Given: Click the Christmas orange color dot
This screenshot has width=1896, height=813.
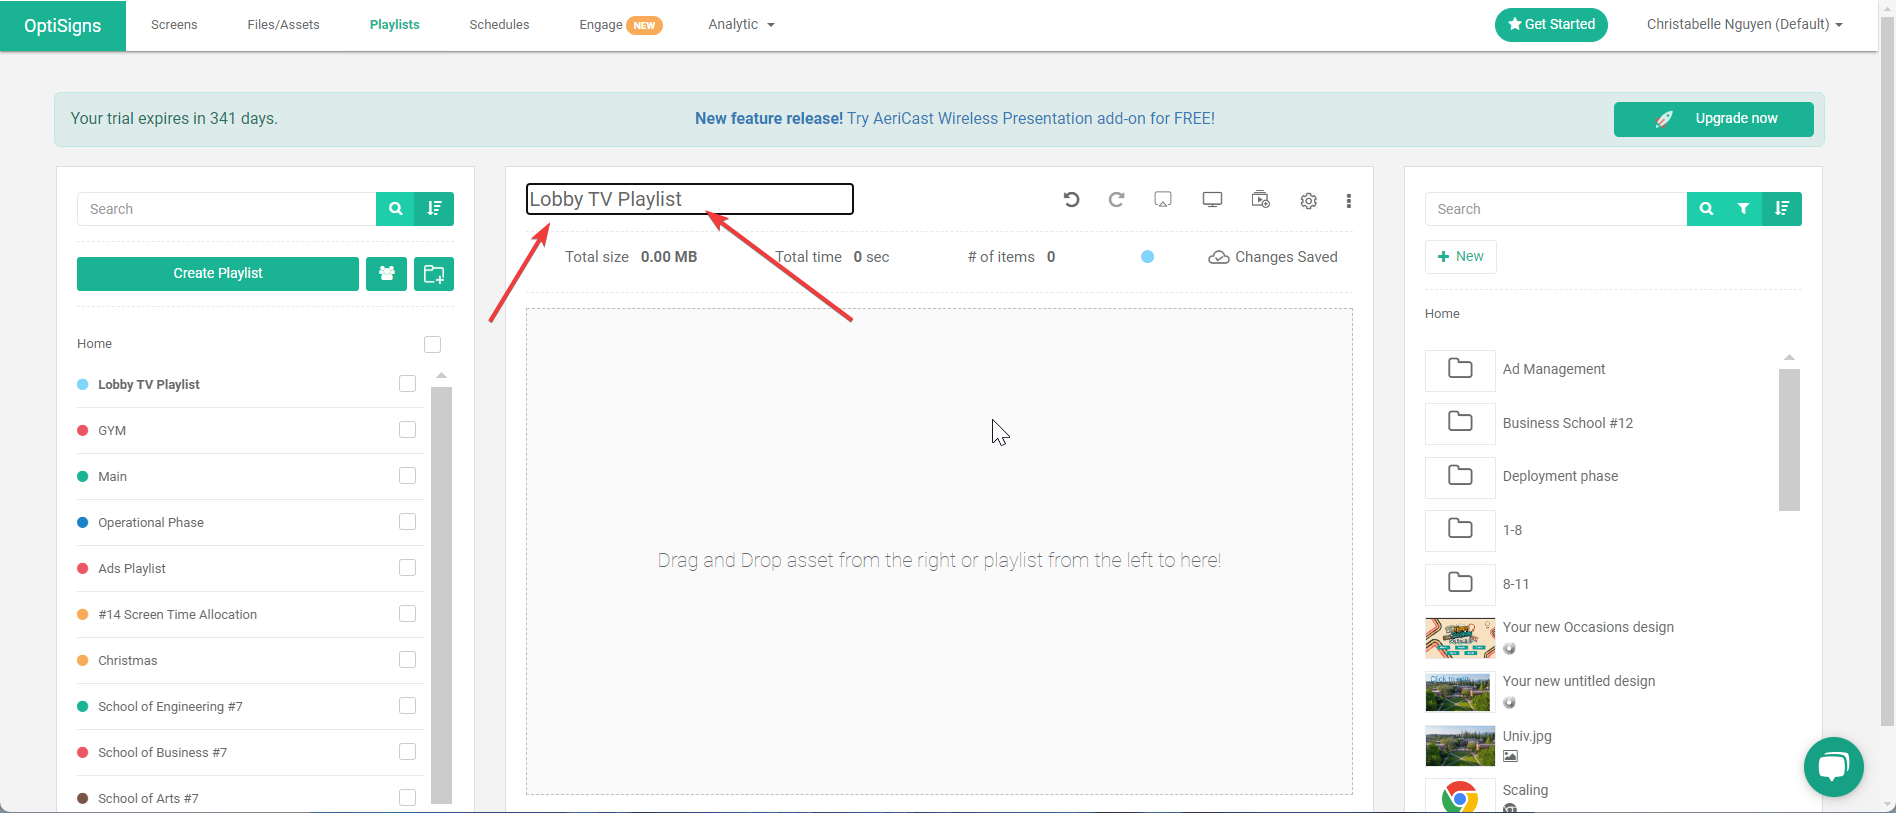Looking at the screenshot, I should (x=83, y=661).
